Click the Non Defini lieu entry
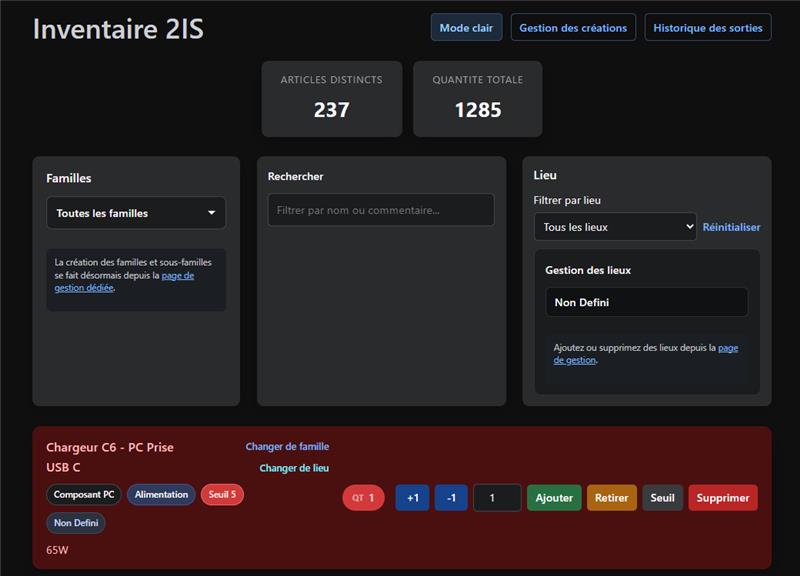 click(x=646, y=302)
